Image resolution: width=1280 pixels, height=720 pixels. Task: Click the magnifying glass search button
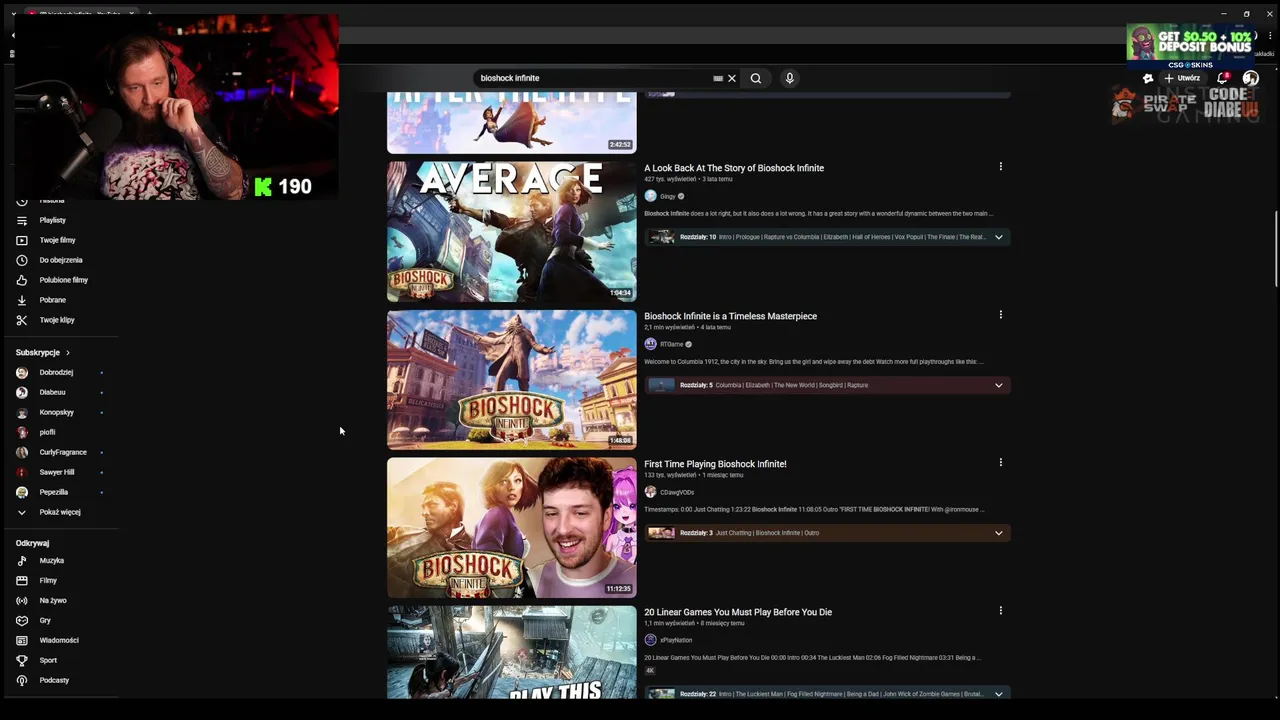pyautogui.click(x=756, y=78)
